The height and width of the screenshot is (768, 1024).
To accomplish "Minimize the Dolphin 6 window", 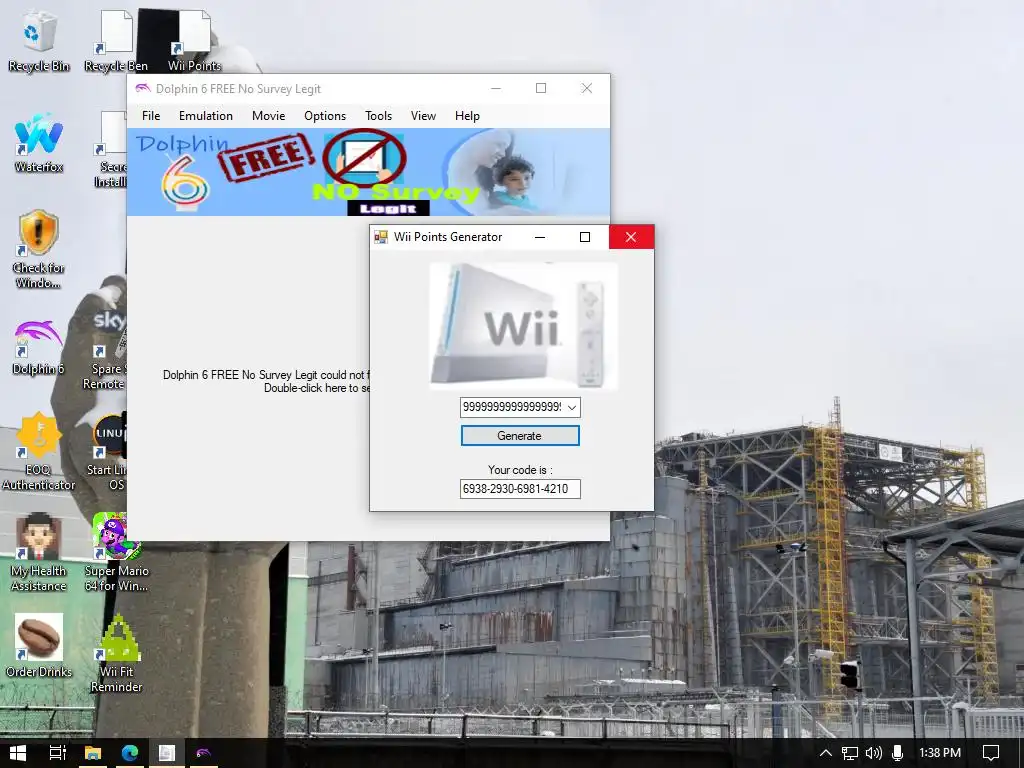I will point(496,89).
